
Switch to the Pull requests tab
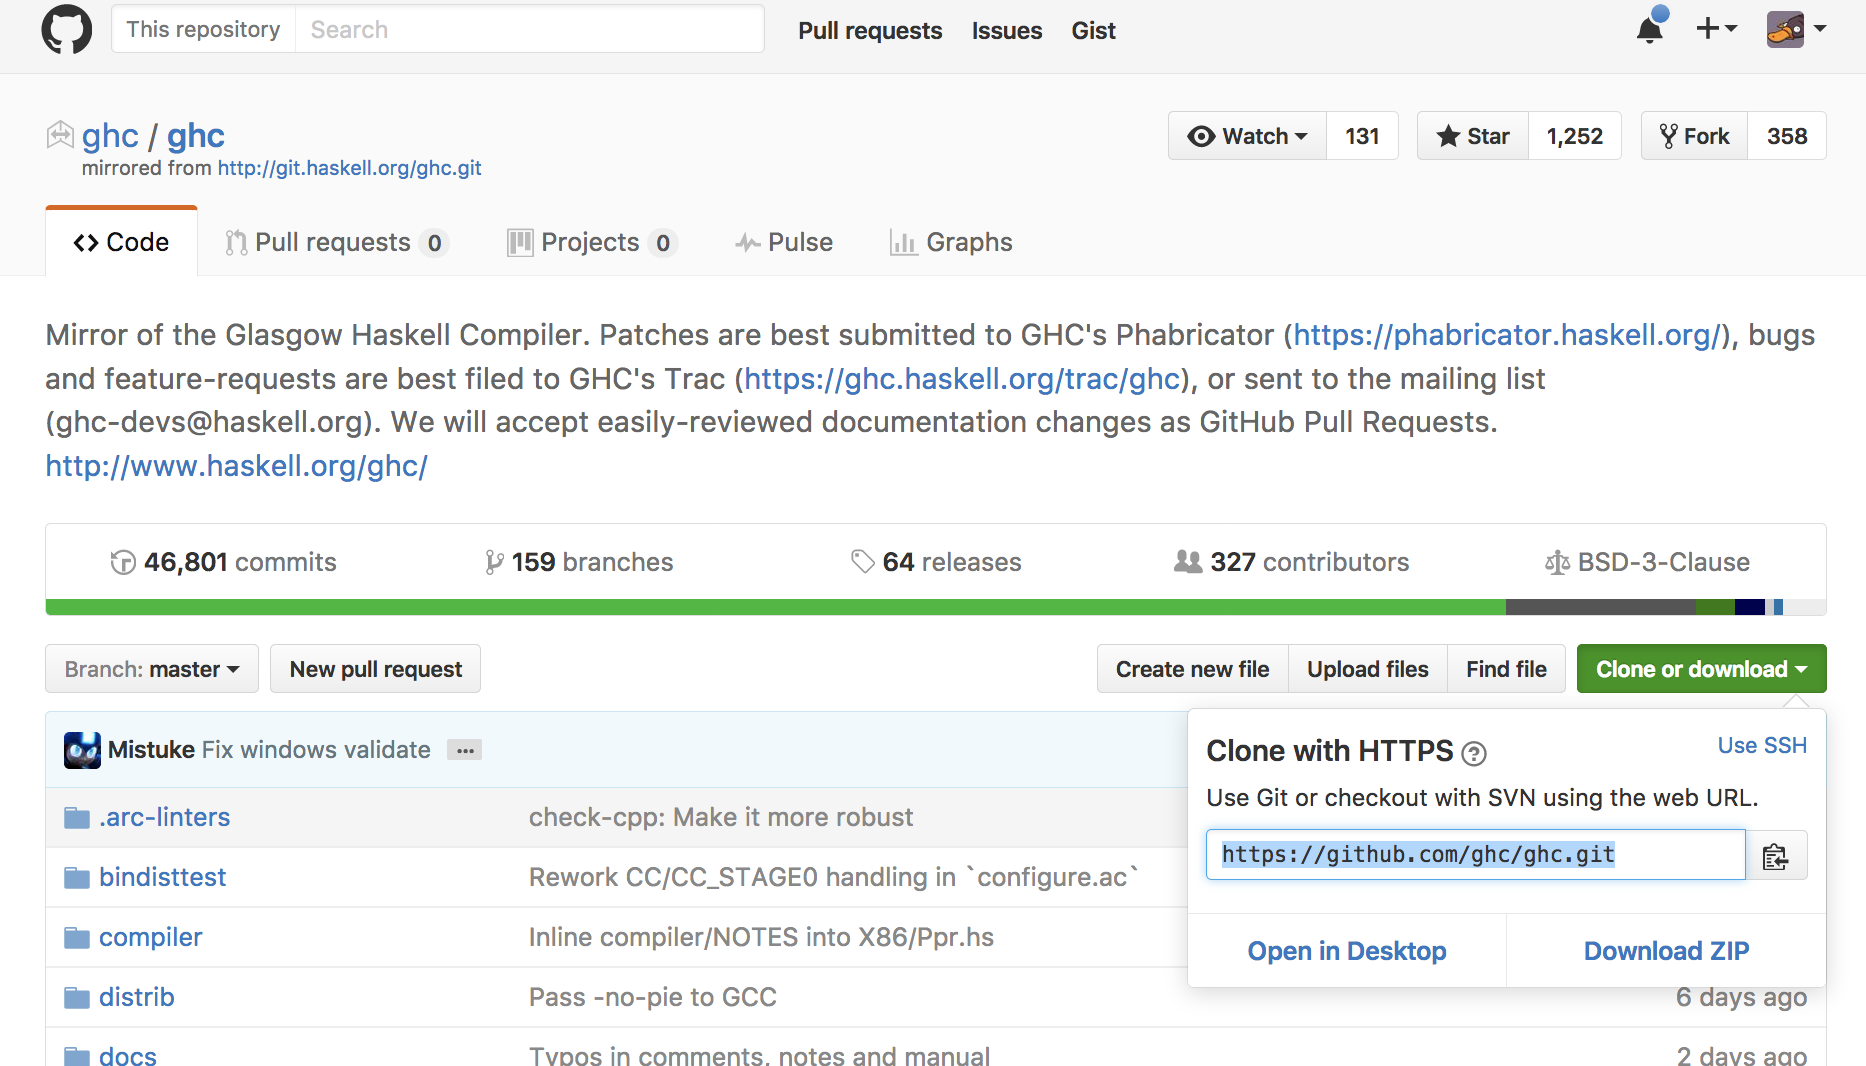pos(336,242)
